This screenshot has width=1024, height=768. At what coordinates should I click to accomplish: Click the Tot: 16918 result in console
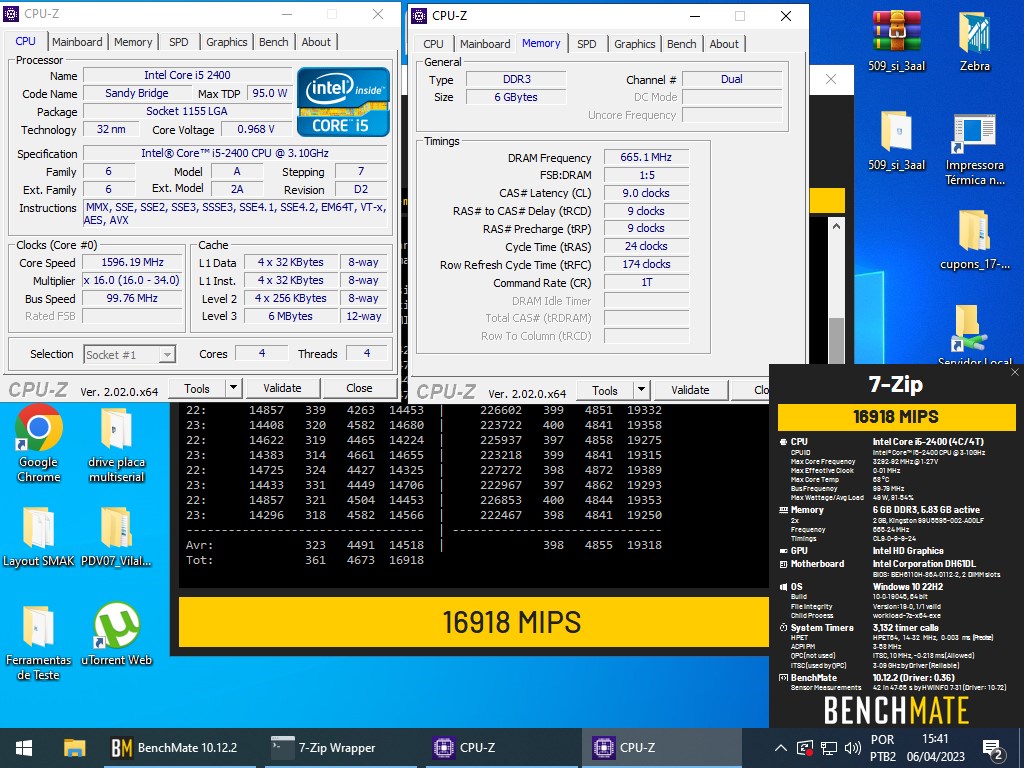pyautogui.click(x=406, y=560)
